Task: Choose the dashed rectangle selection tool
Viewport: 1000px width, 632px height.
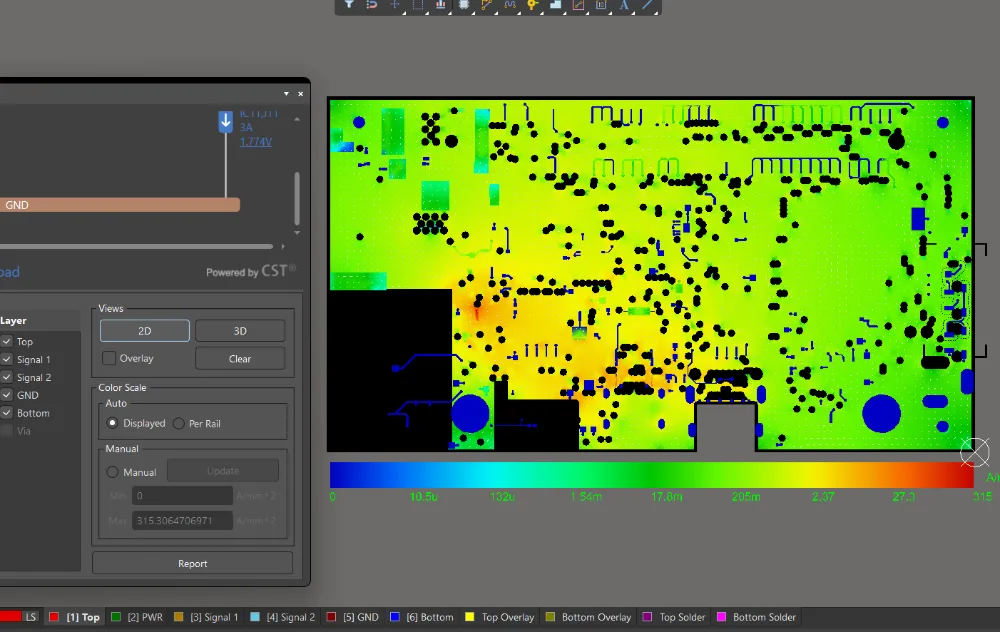Action: (x=418, y=4)
